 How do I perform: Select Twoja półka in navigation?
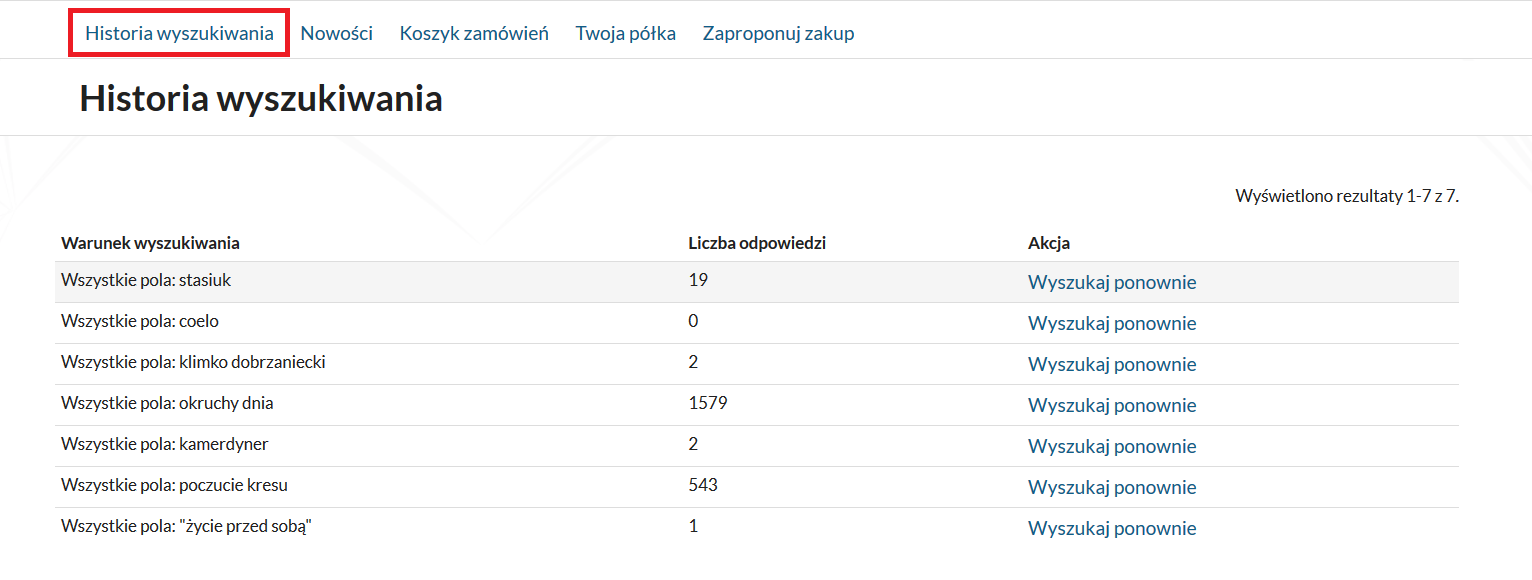coord(625,33)
